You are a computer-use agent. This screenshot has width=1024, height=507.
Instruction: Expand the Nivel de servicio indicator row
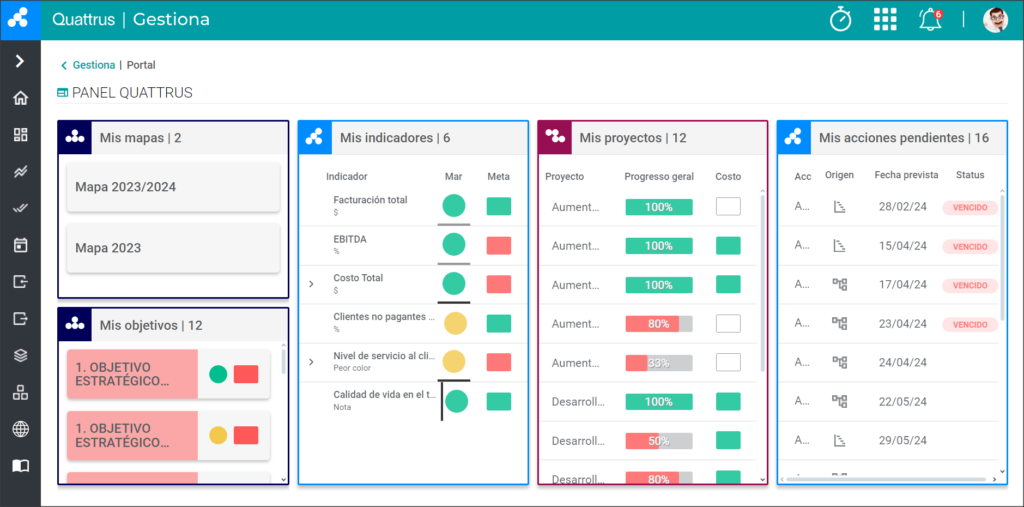pyautogui.click(x=311, y=362)
